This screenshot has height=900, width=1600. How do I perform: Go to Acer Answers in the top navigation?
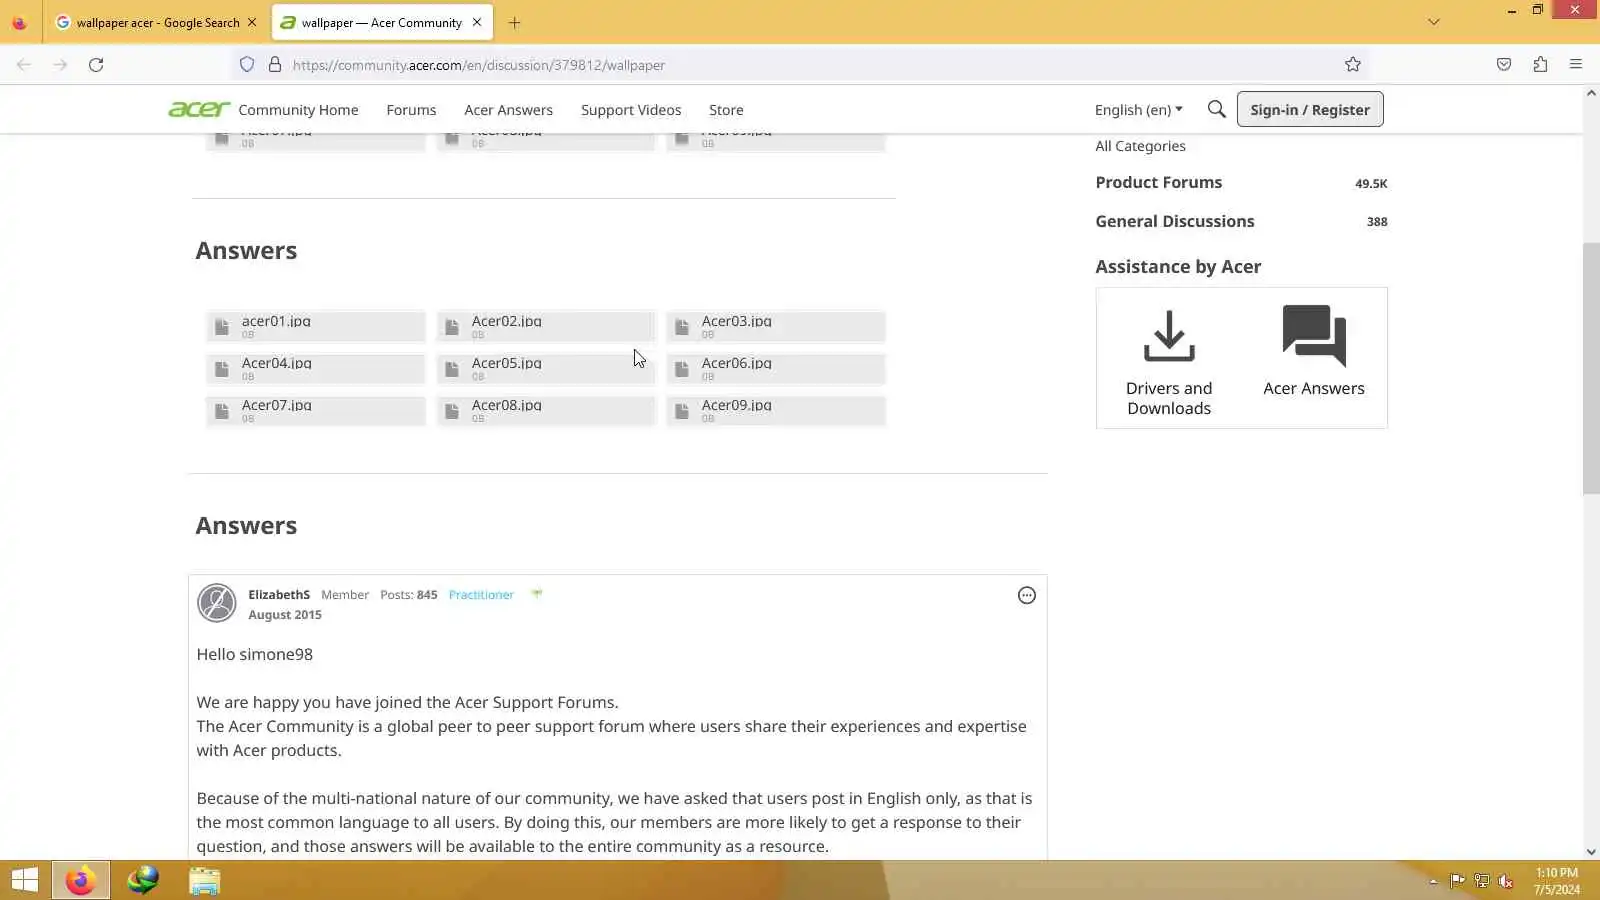[508, 110]
